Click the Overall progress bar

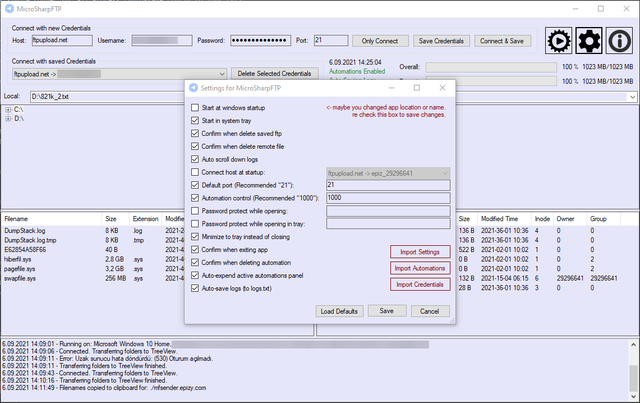pos(491,67)
